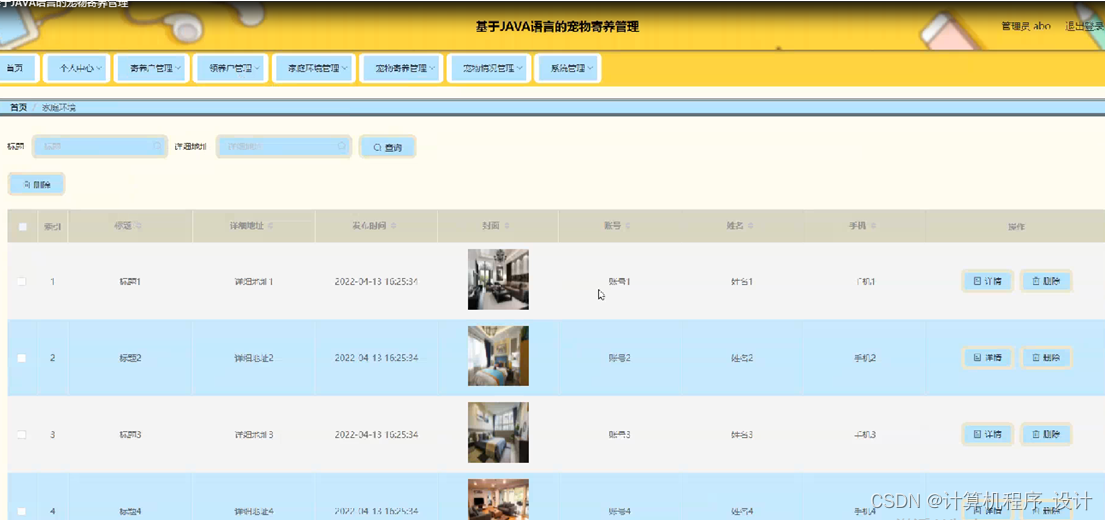This screenshot has height=520, width=1108.
Task: Sort by the 标题 column sort icon
Action: [x=138, y=226]
